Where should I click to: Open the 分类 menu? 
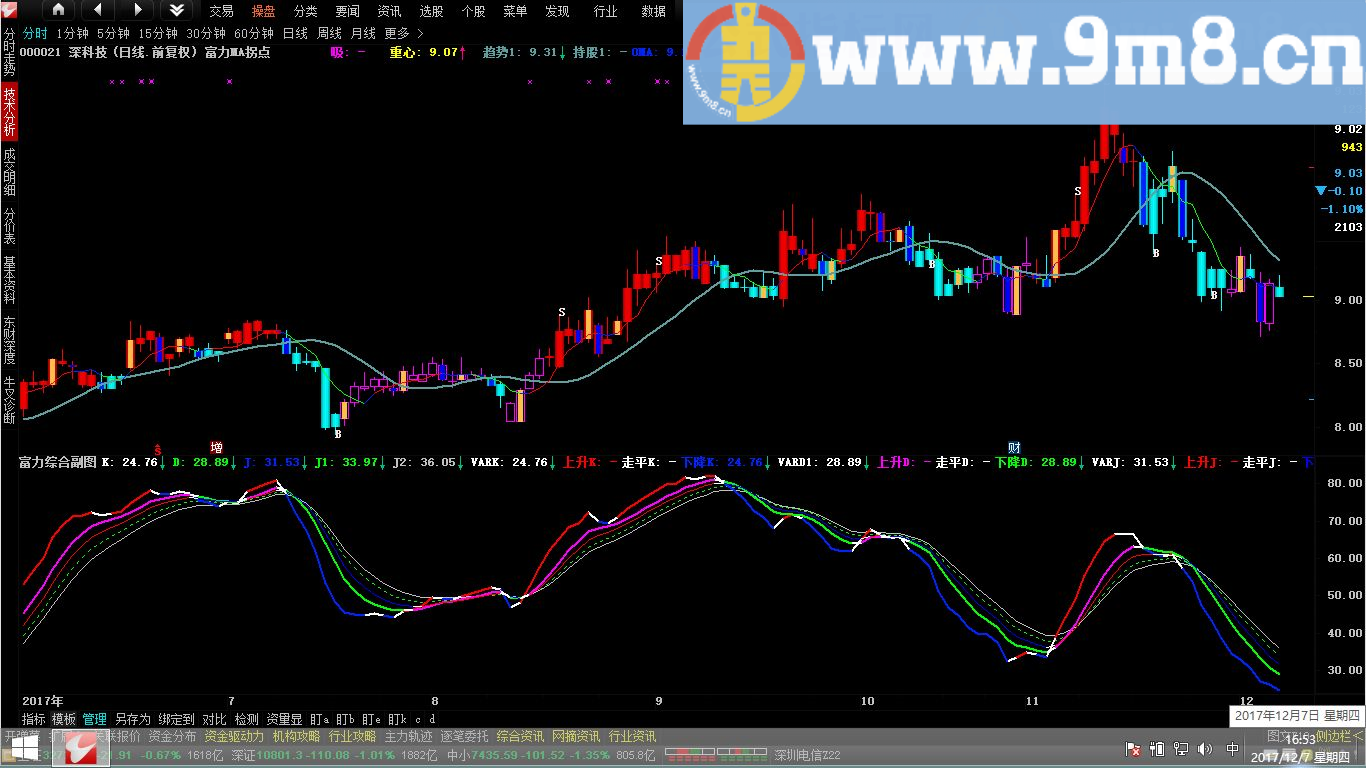pos(305,11)
